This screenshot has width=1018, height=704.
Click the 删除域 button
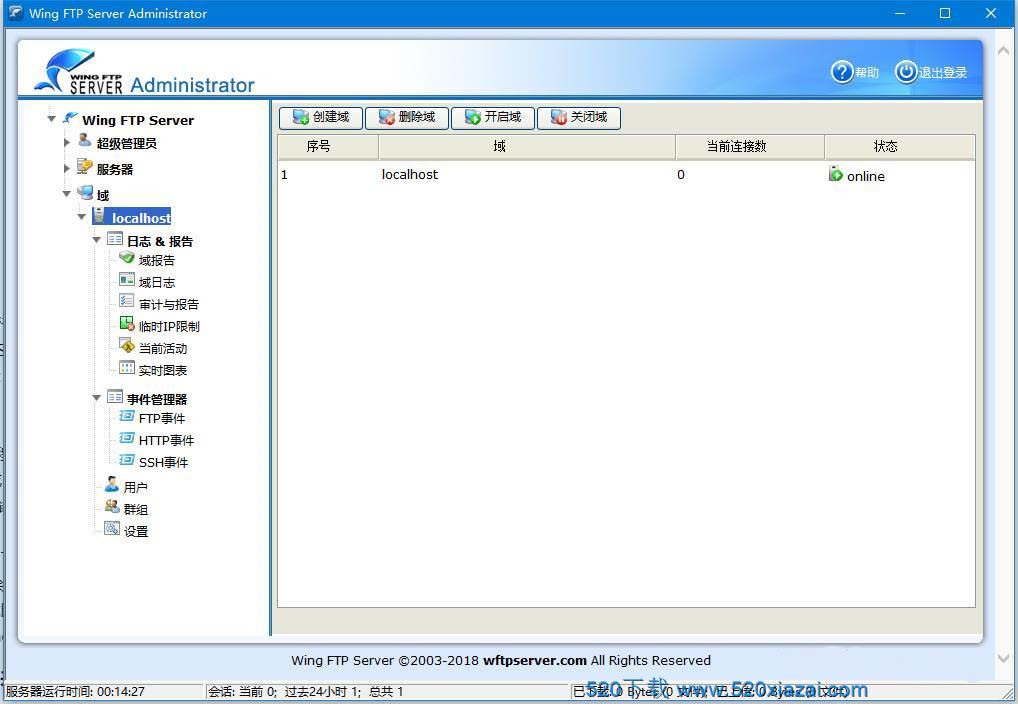click(x=406, y=118)
